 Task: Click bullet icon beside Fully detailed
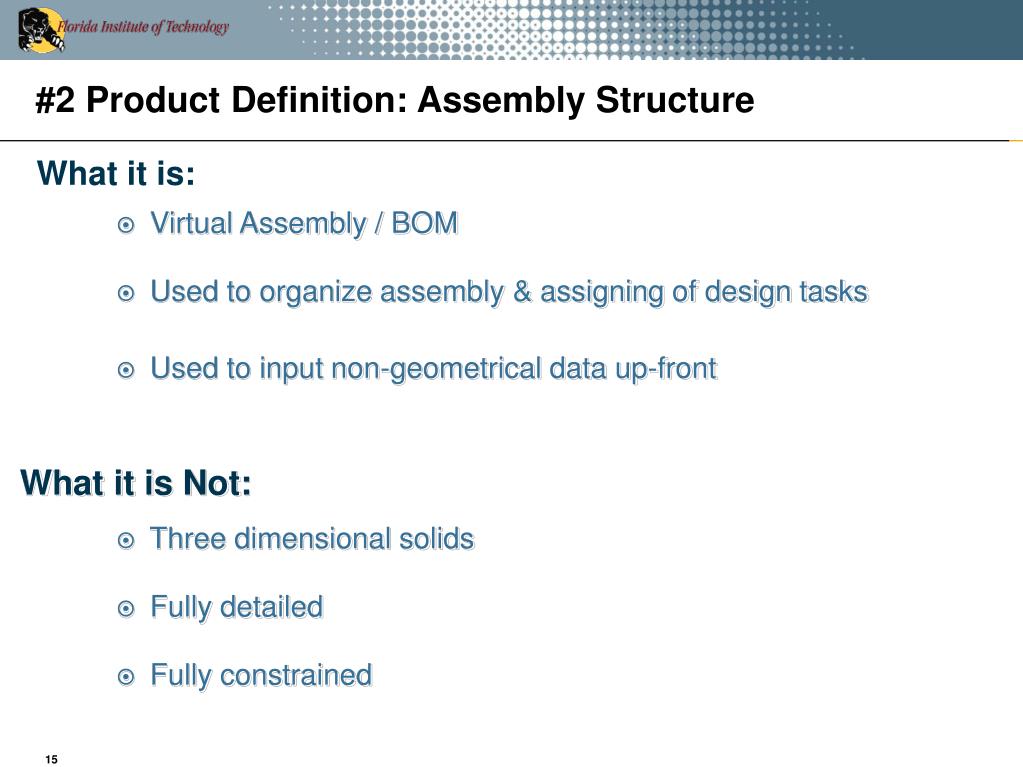point(126,609)
